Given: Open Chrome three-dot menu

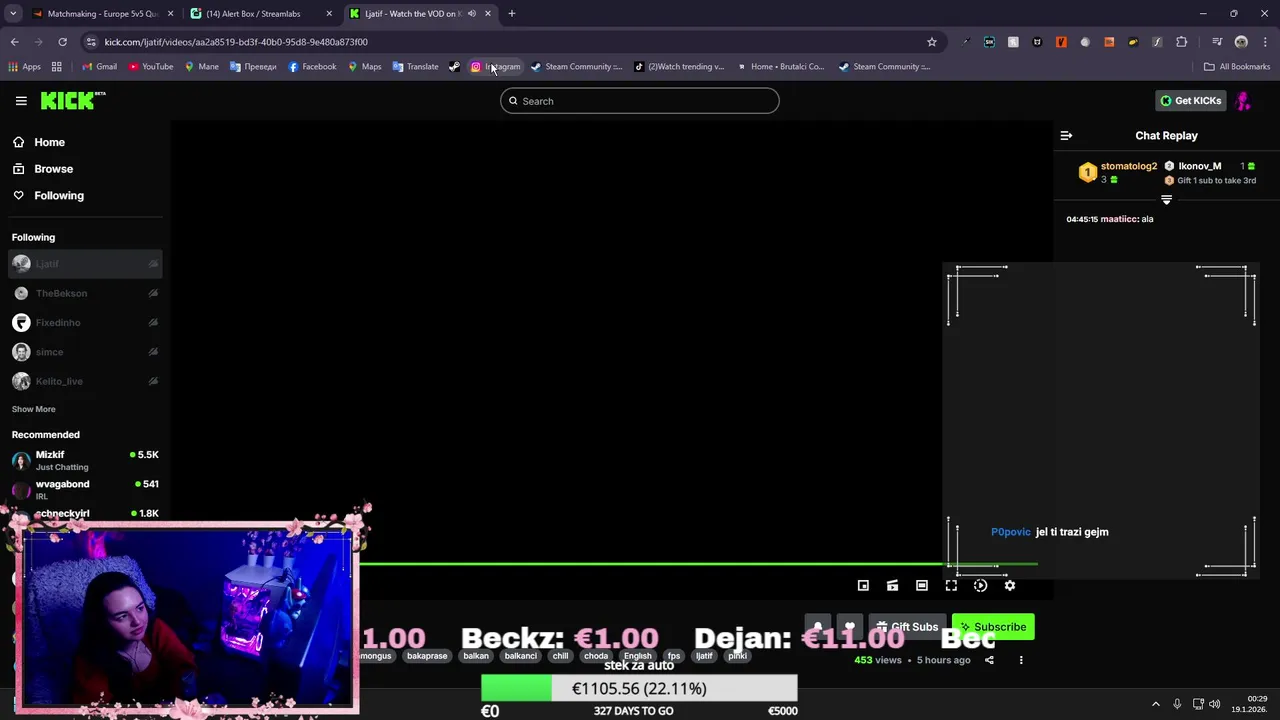Looking at the screenshot, I should [x=1265, y=42].
